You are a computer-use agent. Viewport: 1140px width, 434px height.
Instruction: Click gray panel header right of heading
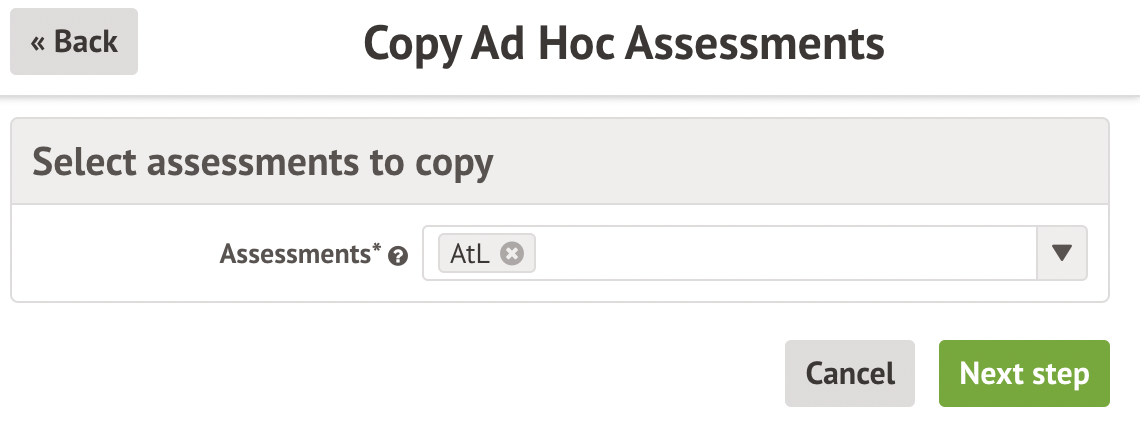800,161
